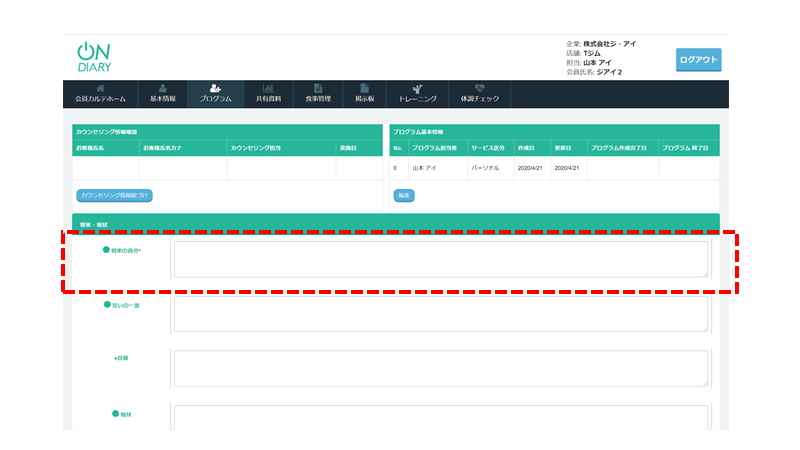Click the 現状 text area
800x450 pixels.
click(440, 418)
